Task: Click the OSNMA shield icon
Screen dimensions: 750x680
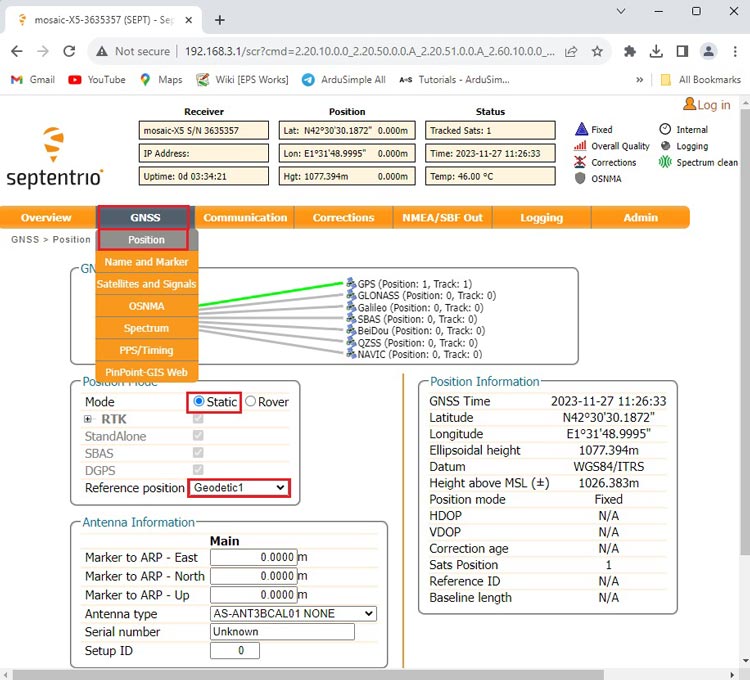Action: pos(580,178)
